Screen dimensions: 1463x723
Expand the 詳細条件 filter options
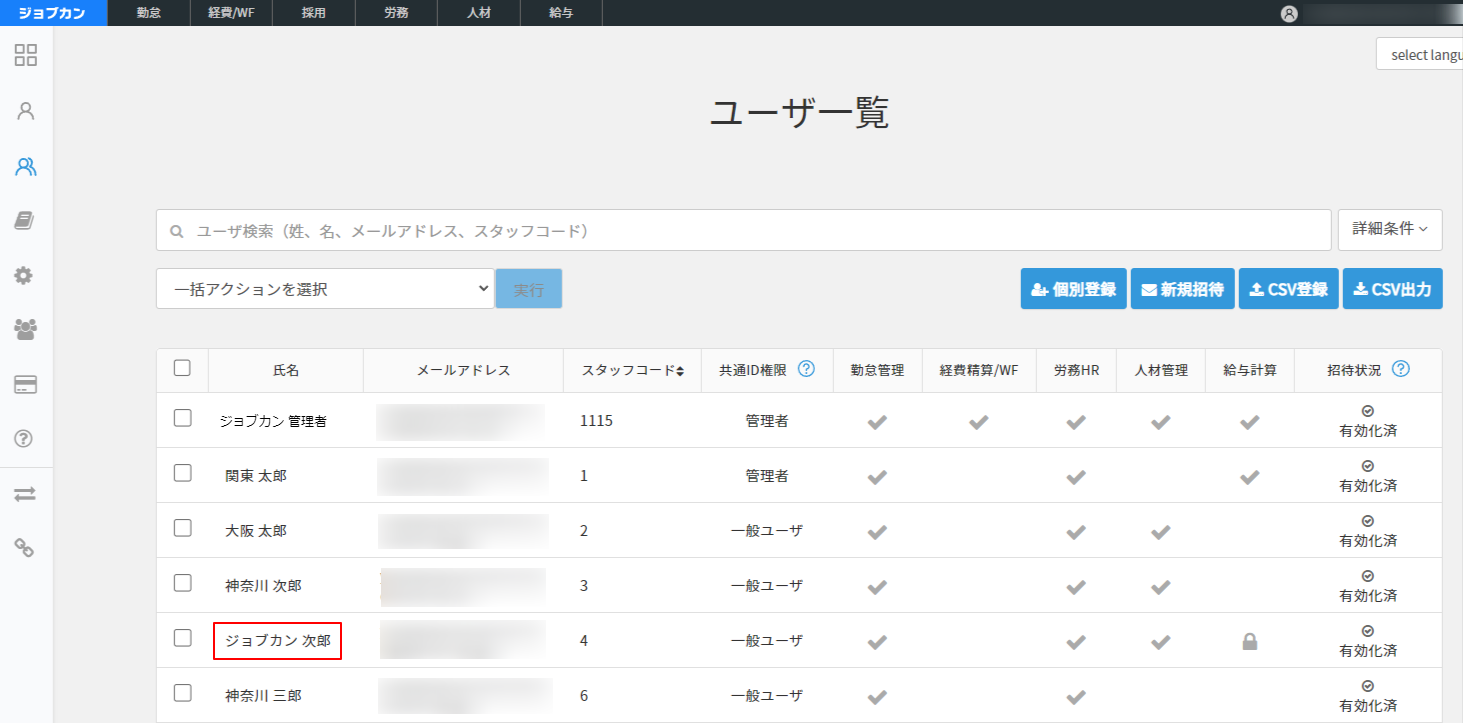(1389, 229)
